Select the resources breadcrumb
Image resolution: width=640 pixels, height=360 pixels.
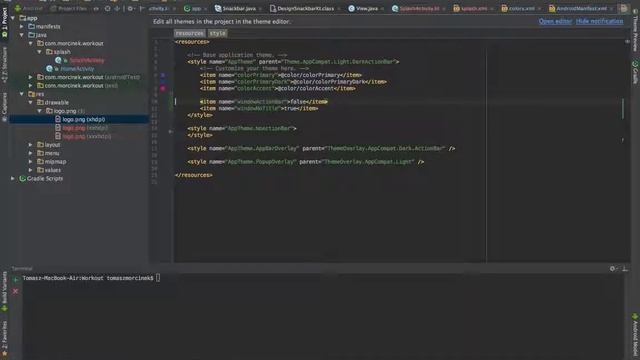189,33
